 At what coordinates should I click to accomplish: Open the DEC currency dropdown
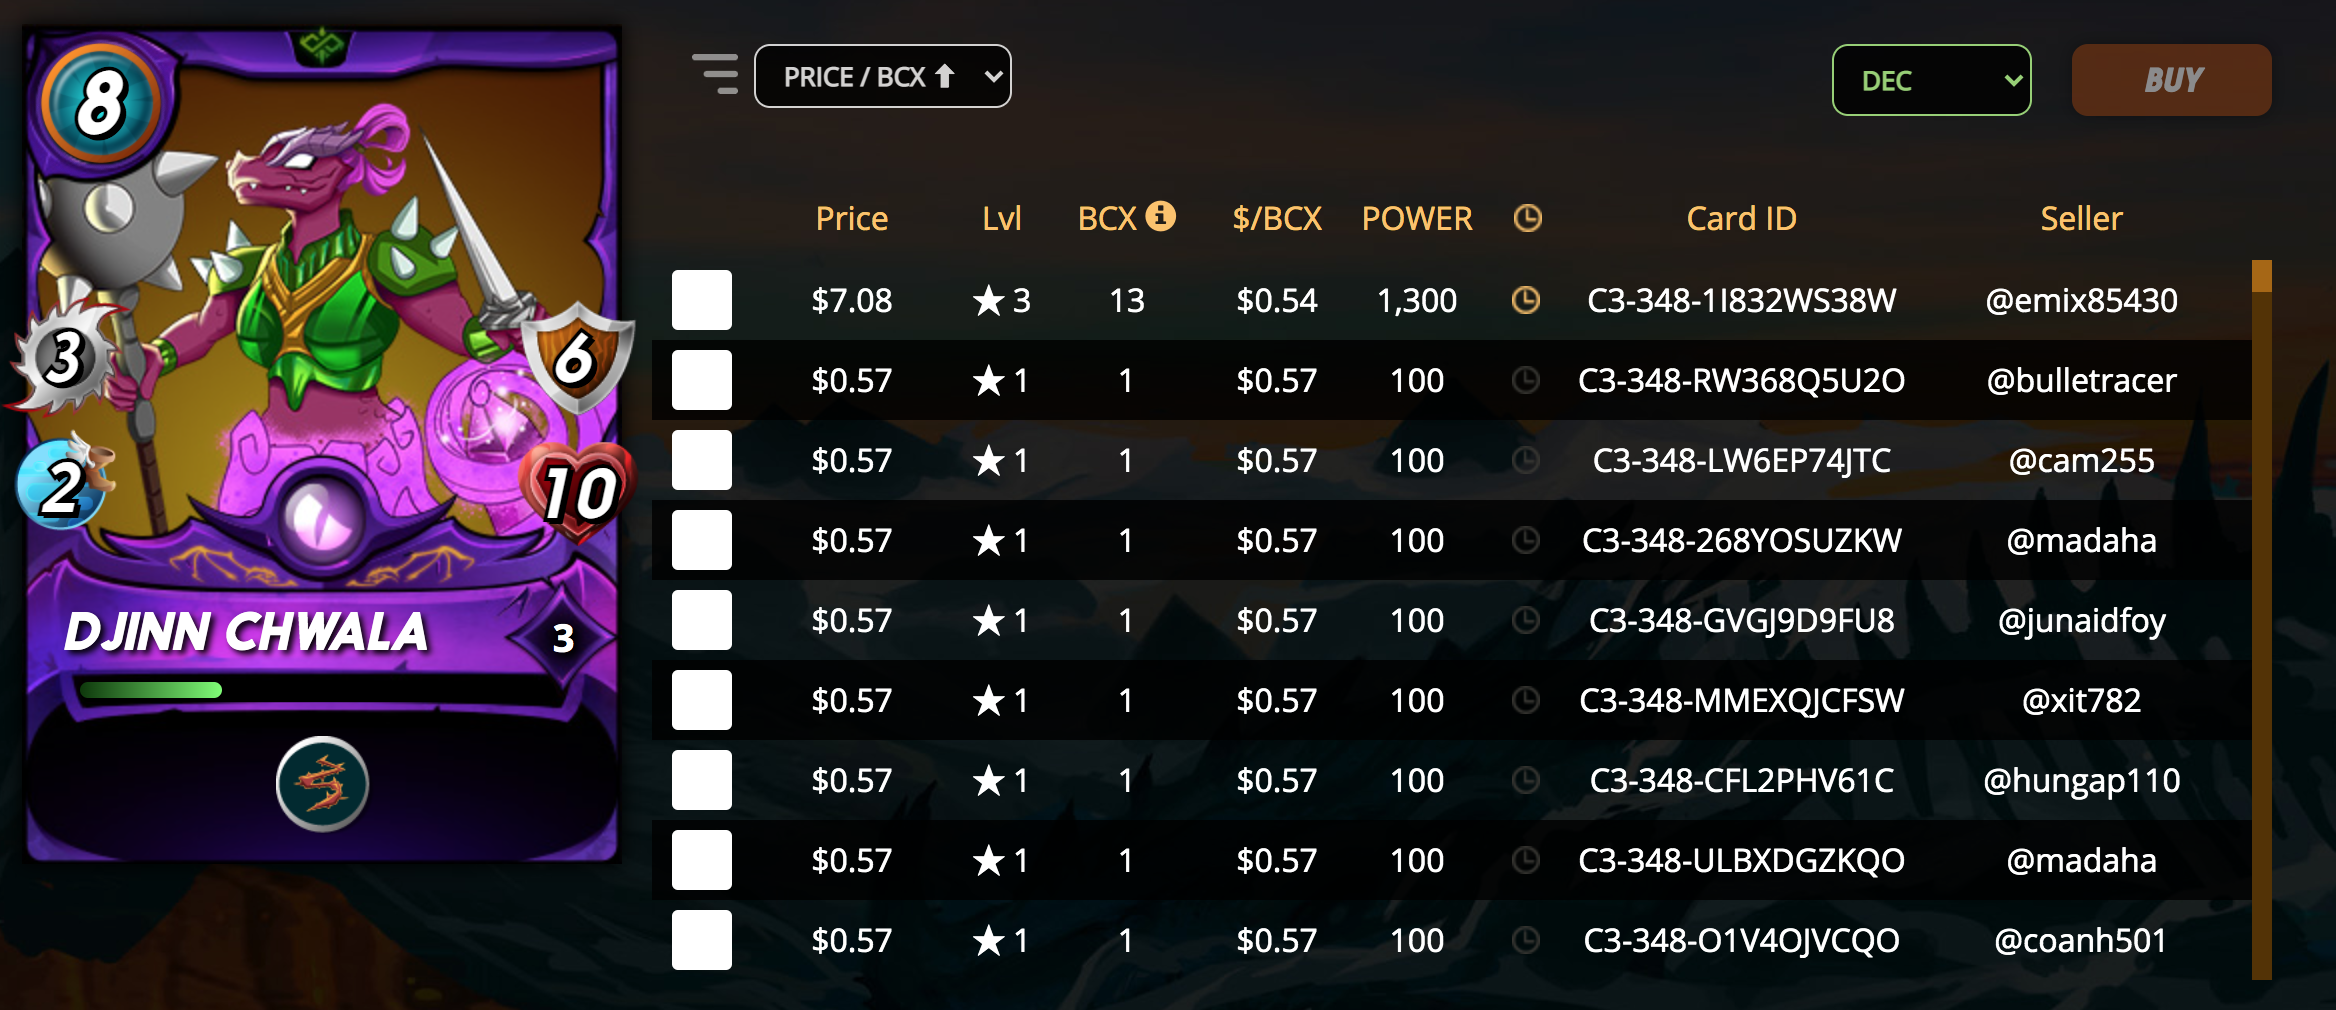tap(1931, 80)
